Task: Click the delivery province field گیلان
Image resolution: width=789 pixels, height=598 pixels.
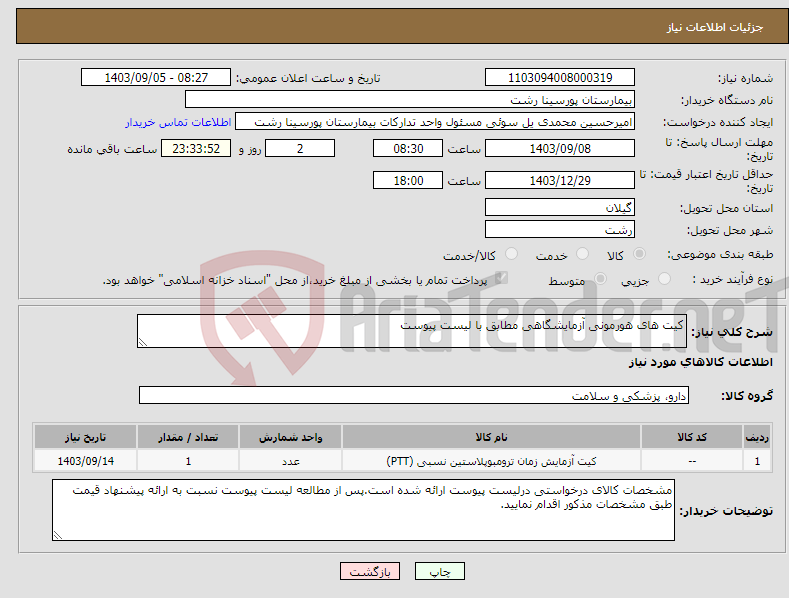Action: 560,207
